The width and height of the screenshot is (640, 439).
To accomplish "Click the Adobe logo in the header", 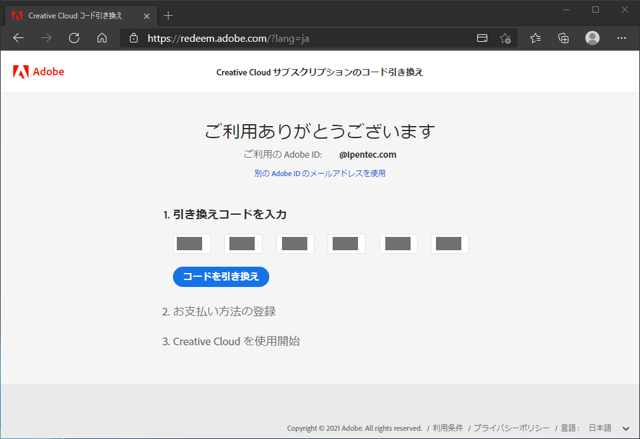I will [x=39, y=72].
